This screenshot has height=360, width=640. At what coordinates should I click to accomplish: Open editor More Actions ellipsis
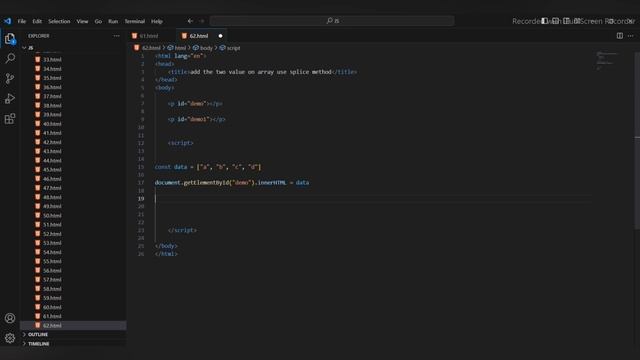pyautogui.click(x=631, y=36)
